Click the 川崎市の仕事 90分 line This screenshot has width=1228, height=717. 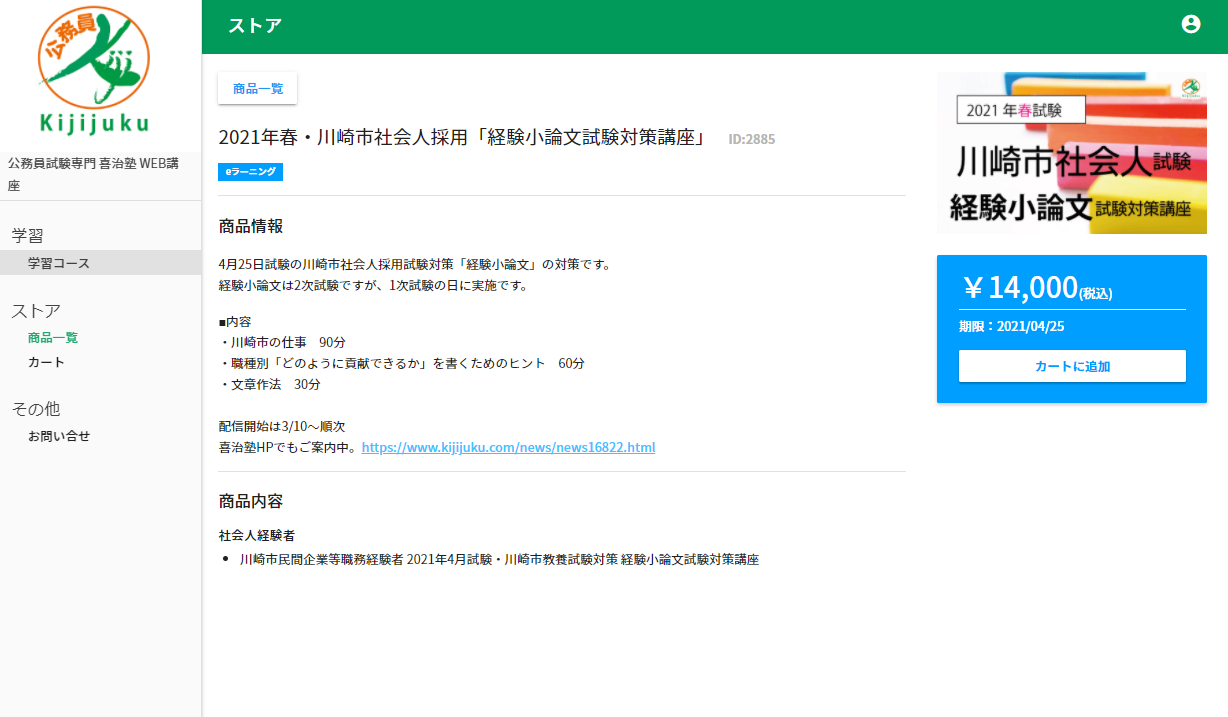282,342
